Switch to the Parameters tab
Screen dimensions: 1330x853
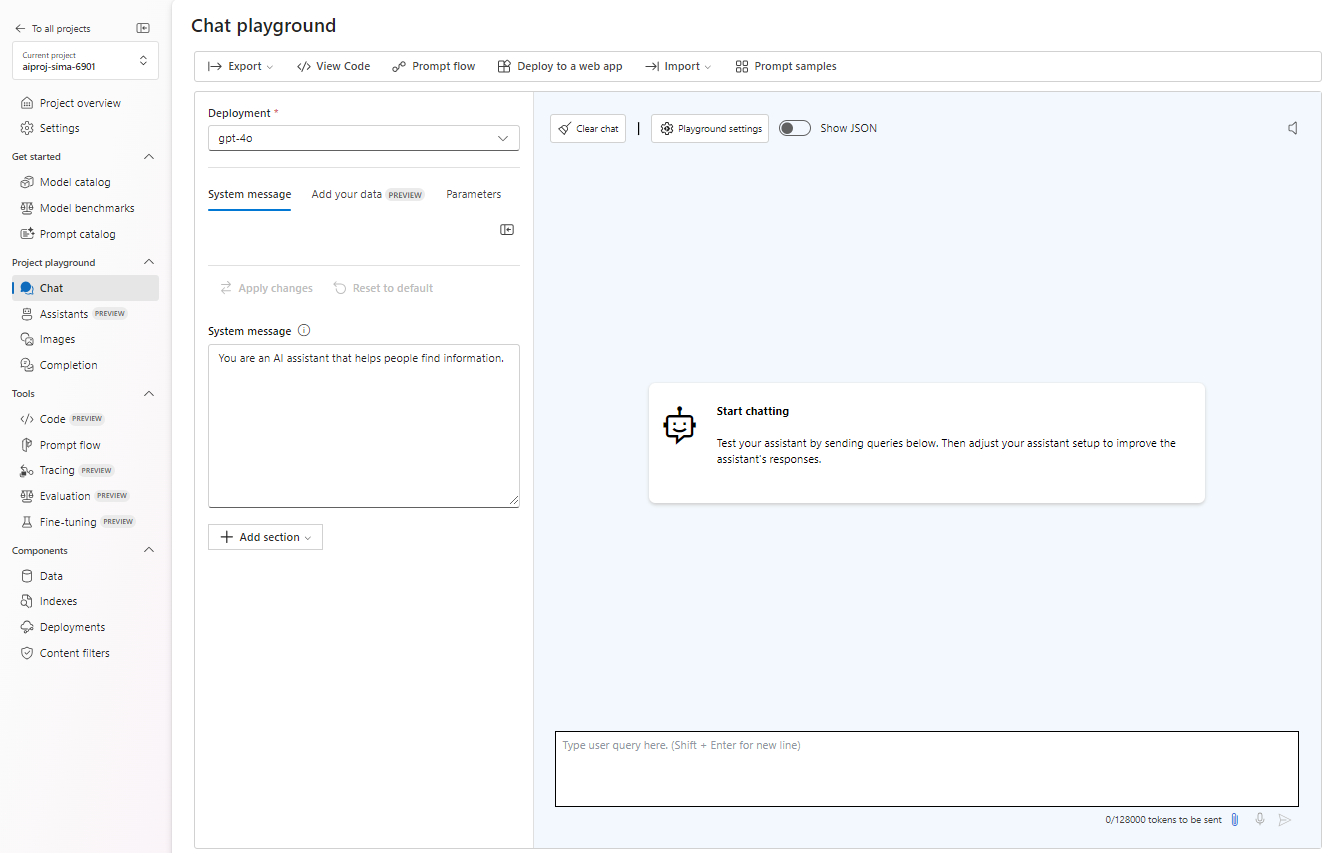point(473,194)
